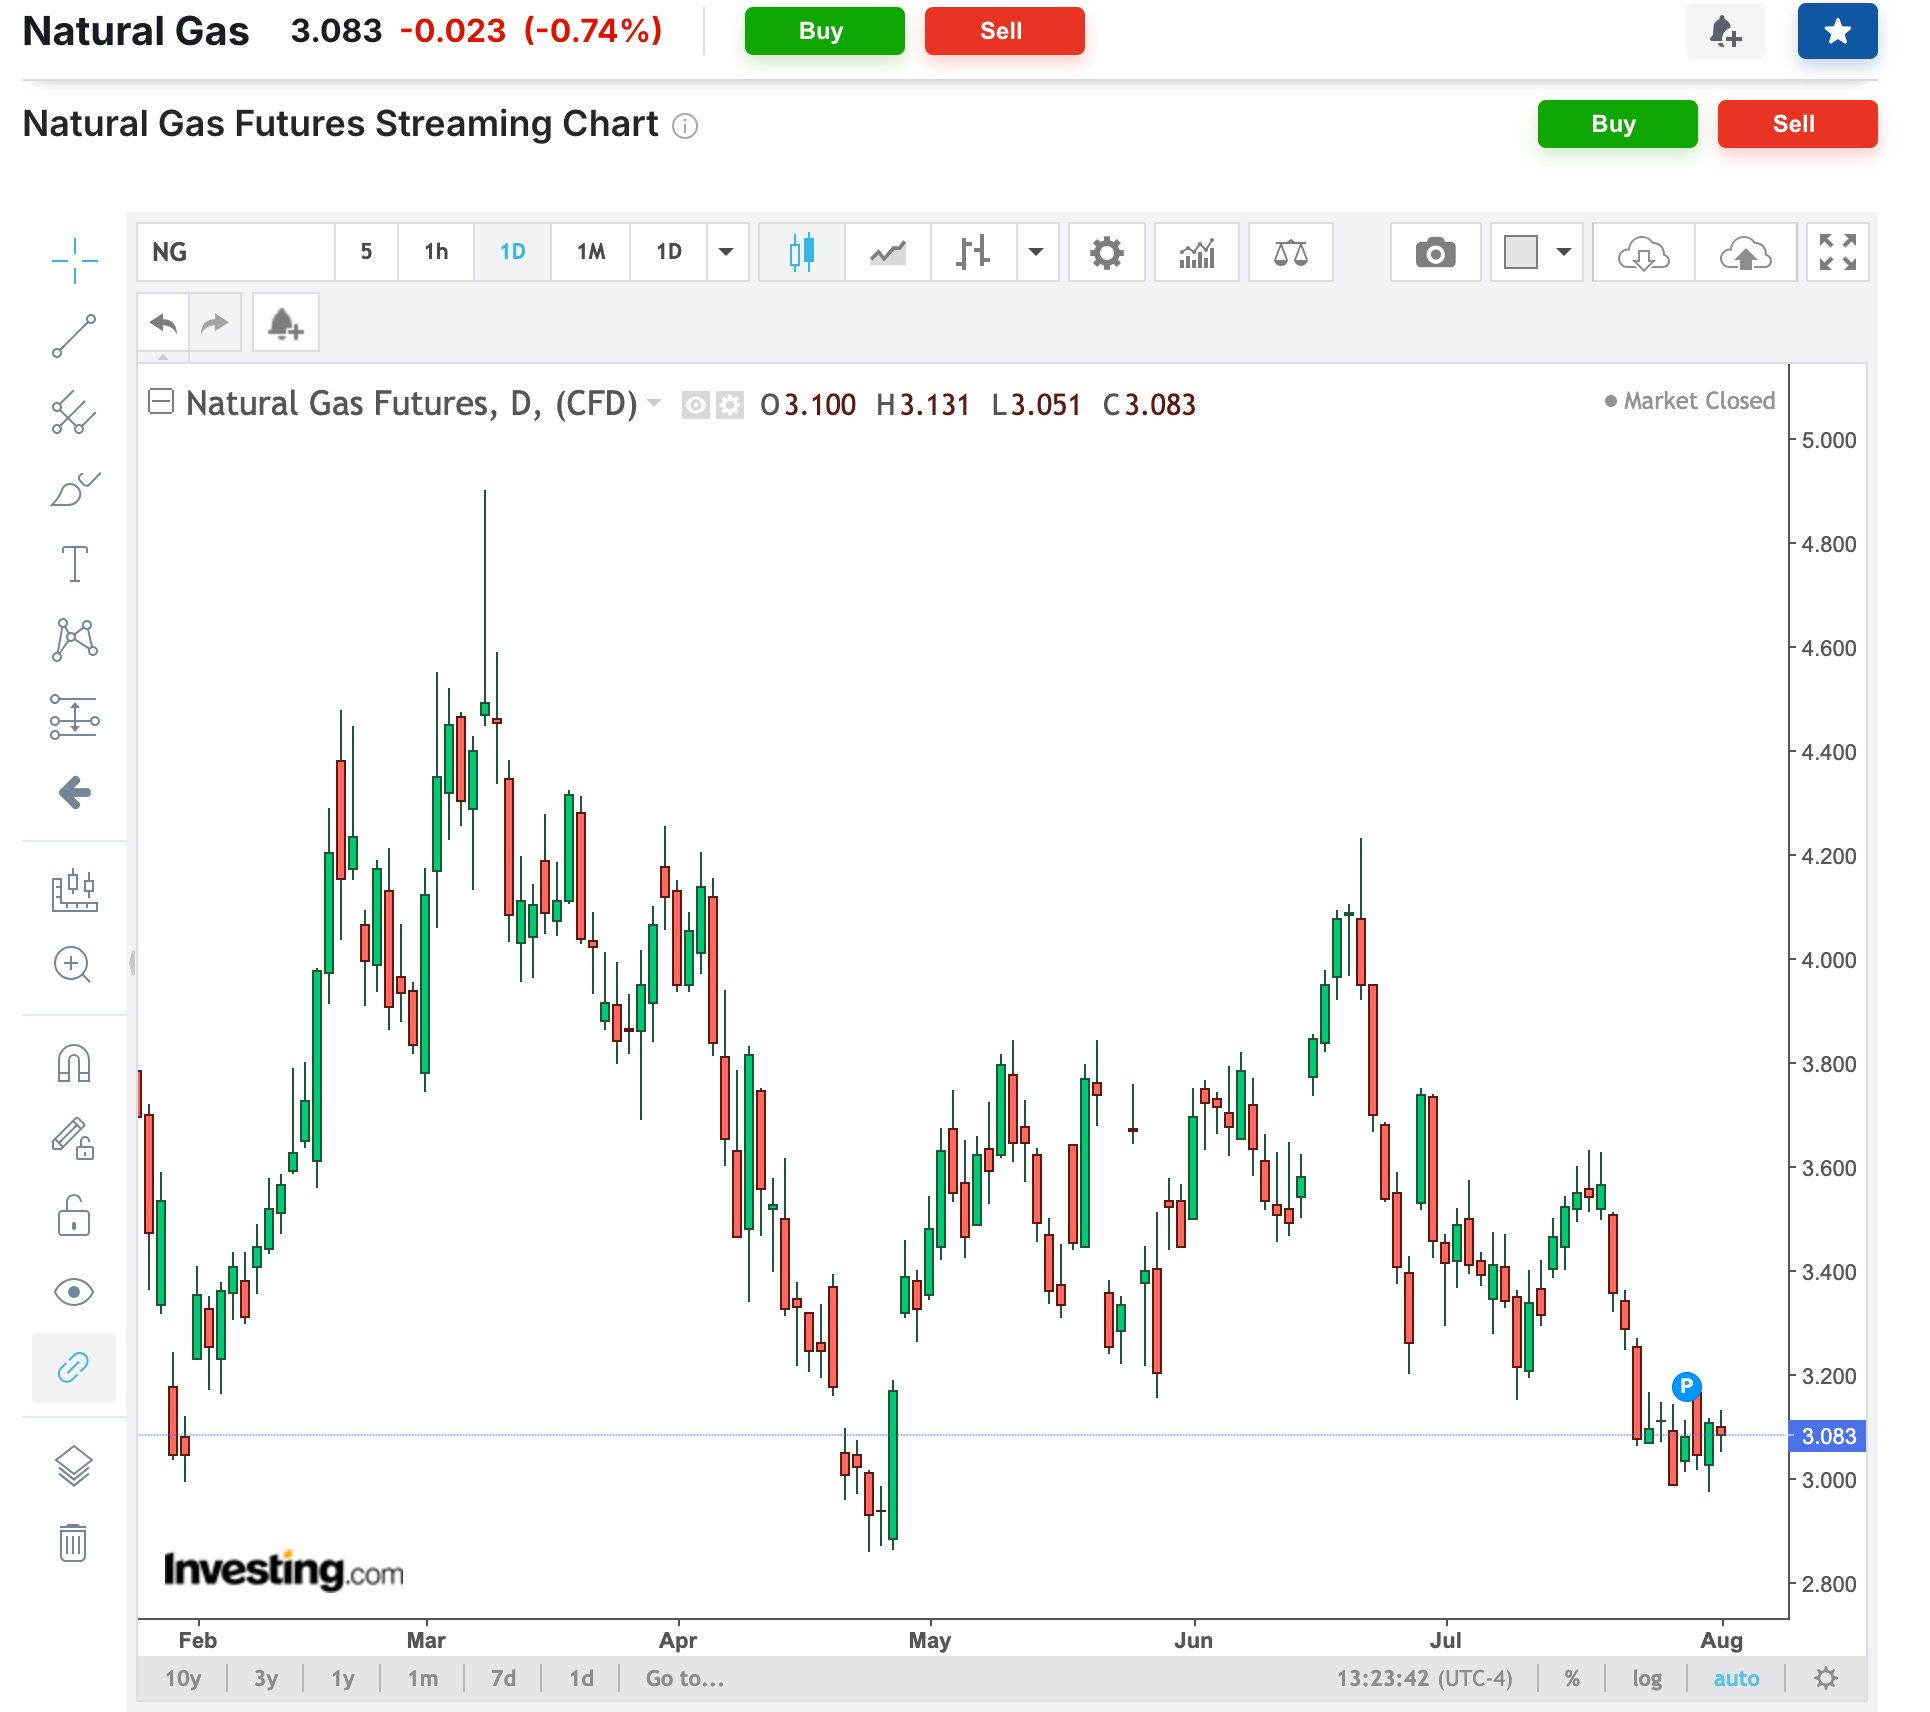Click the green Buy button beside chart title
1930x1712 pixels.
(1616, 124)
